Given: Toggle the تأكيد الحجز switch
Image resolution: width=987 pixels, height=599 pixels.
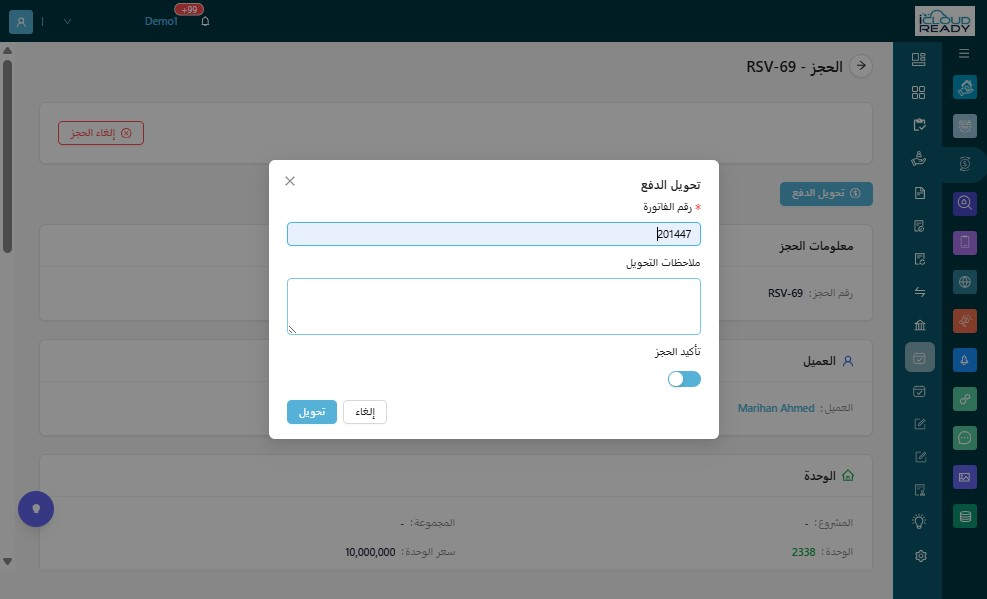Looking at the screenshot, I should 684,379.
